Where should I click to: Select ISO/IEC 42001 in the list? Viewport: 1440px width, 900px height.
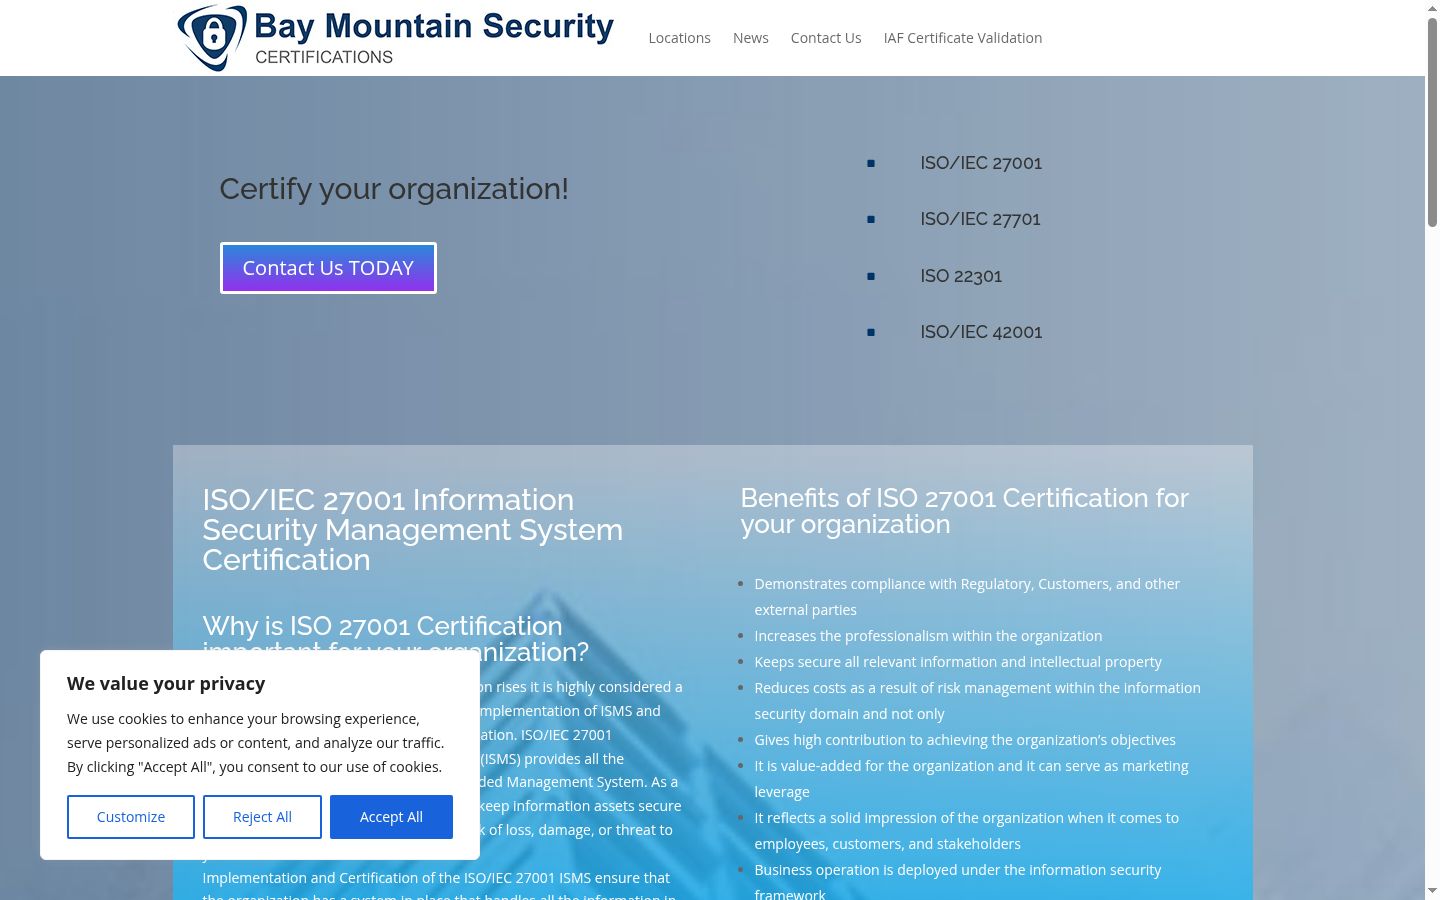click(981, 332)
